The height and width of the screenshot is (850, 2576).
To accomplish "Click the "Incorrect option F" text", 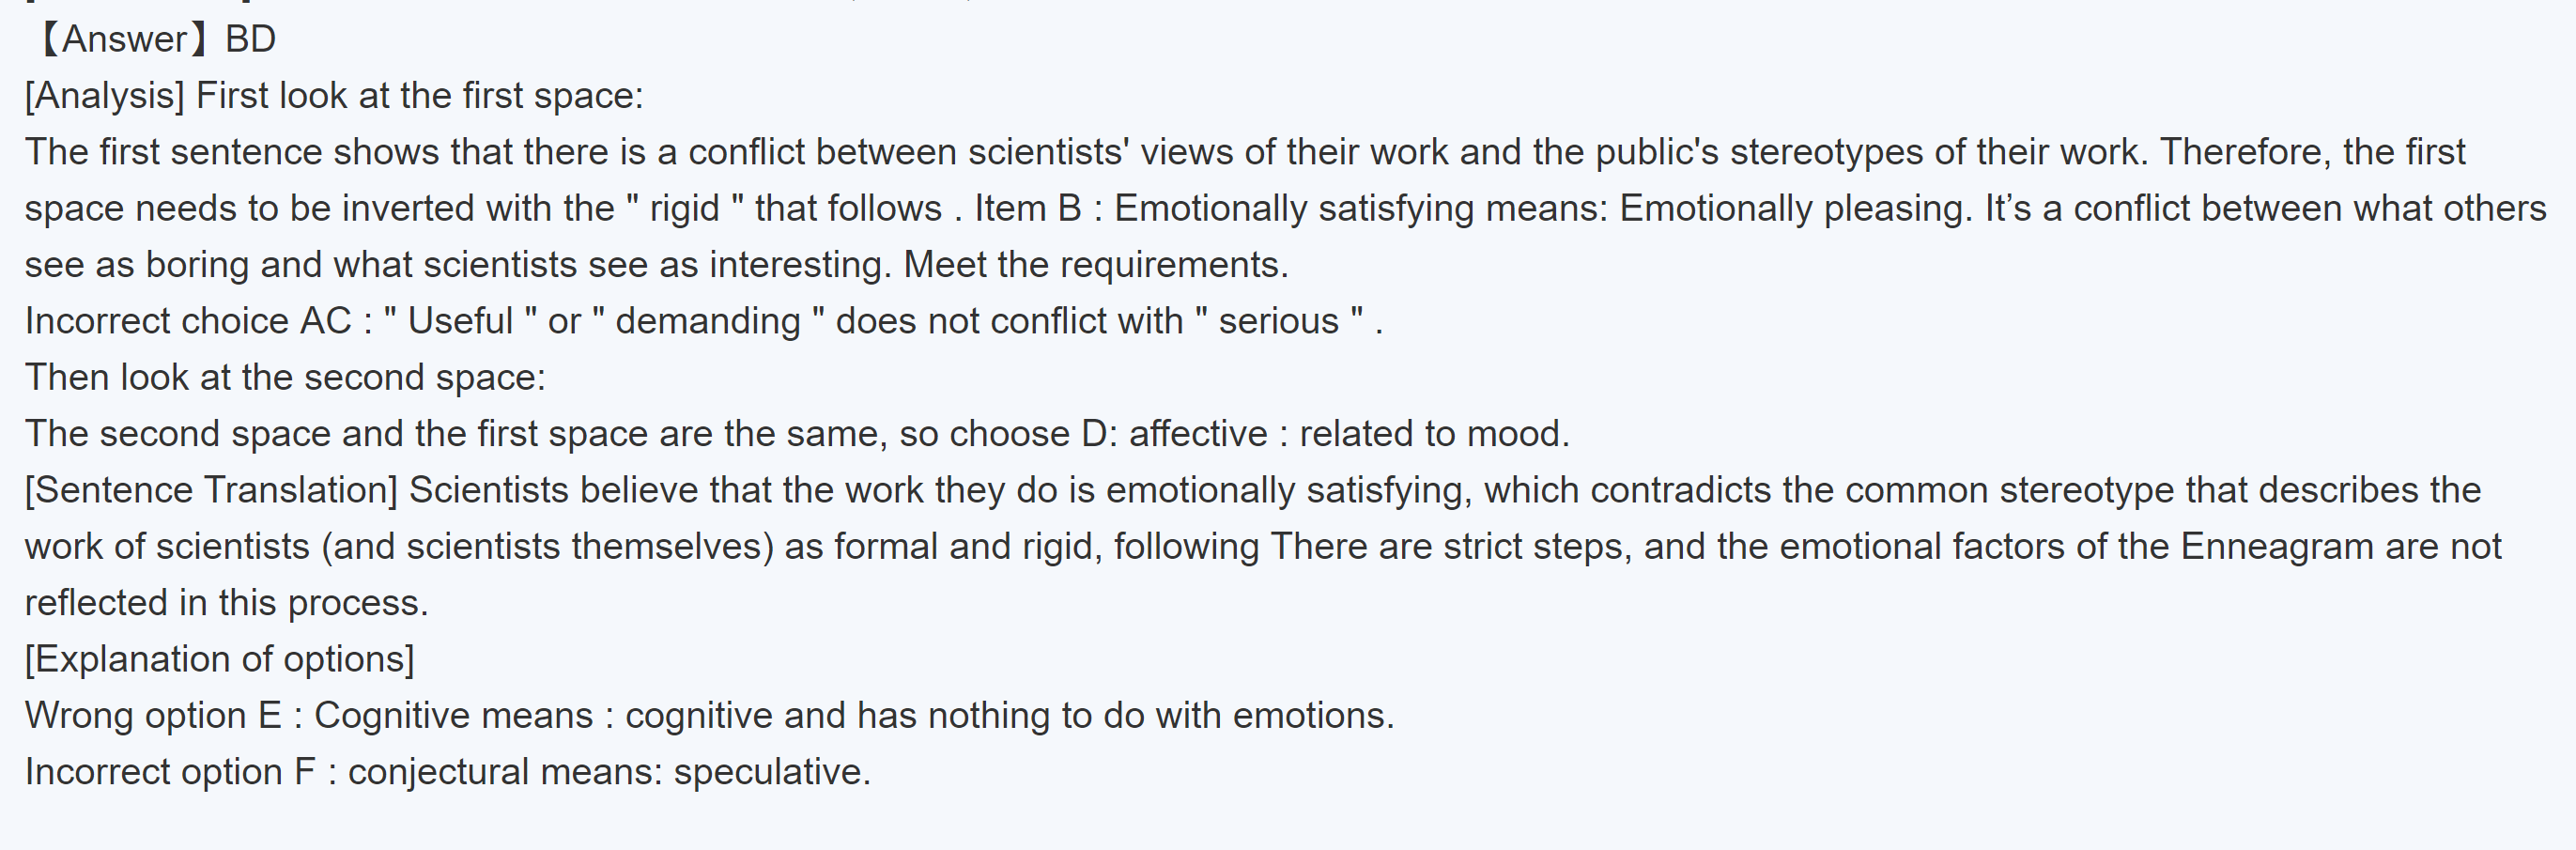I will click(x=170, y=772).
